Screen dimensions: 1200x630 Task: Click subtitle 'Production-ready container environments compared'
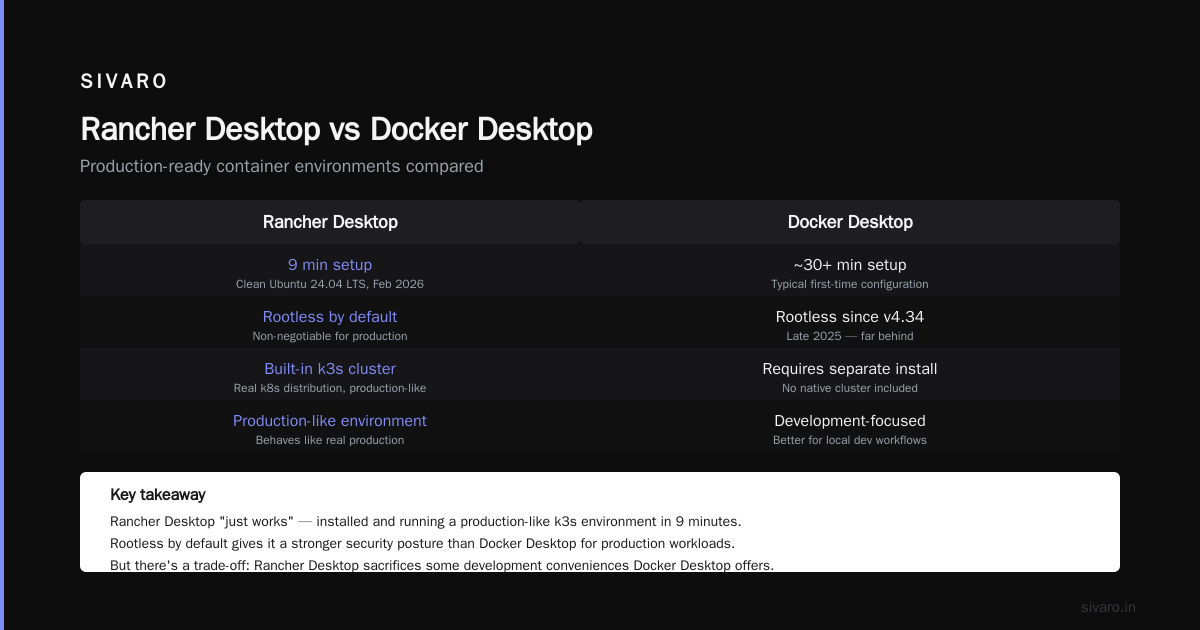tap(282, 166)
